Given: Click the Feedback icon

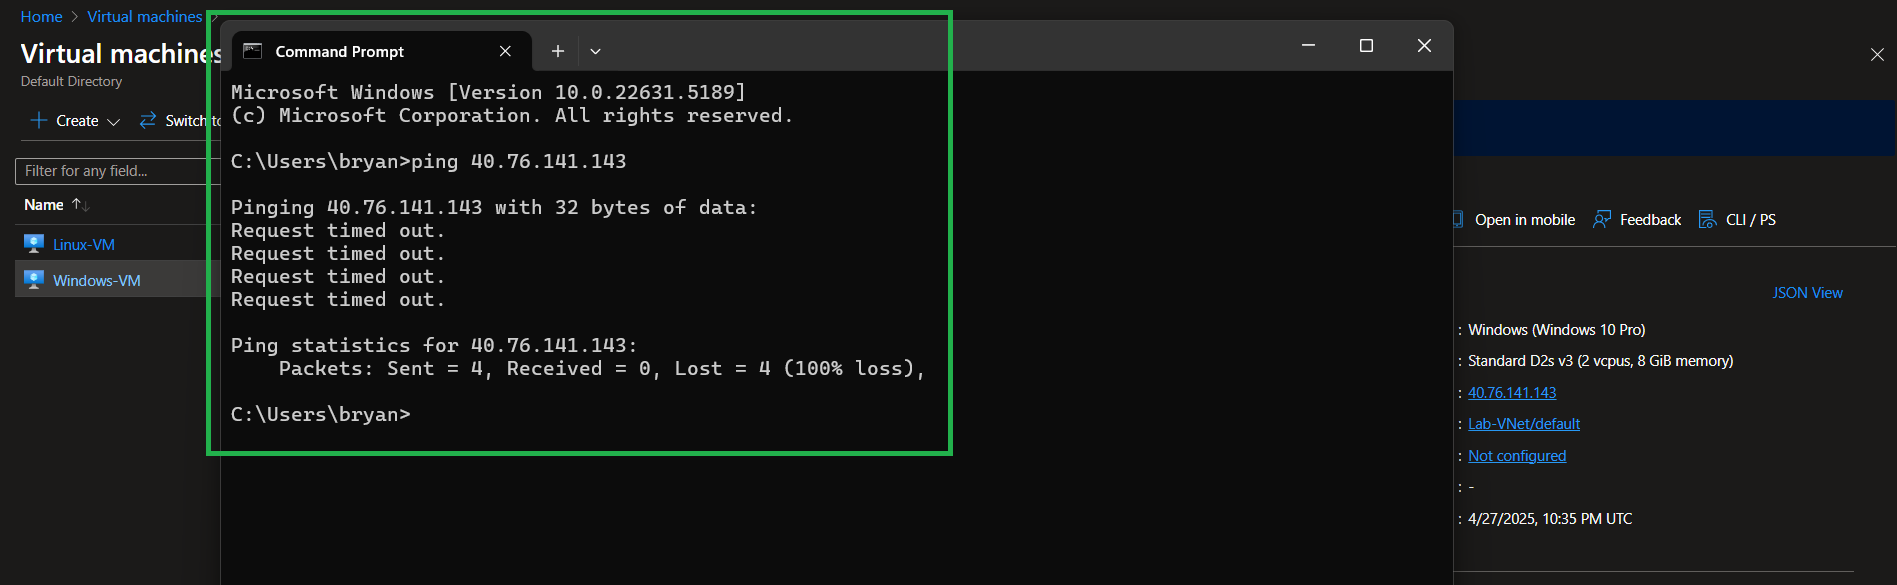Looking at the screenshot, I should point(1602,219).
